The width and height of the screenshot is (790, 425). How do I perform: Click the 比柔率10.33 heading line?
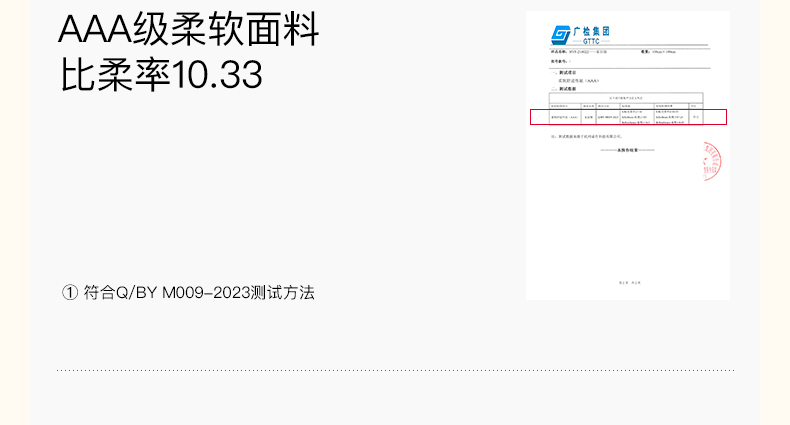[161, 75]
